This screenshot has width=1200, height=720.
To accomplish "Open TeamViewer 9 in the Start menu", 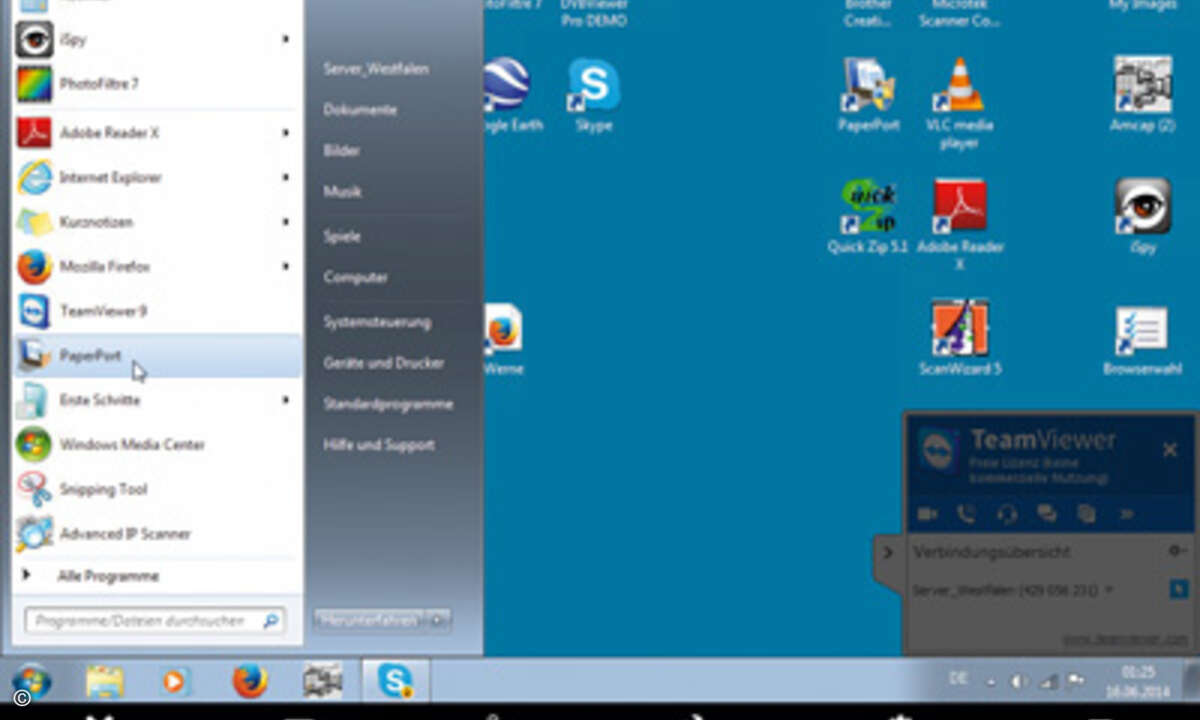I will pos(155,311).
